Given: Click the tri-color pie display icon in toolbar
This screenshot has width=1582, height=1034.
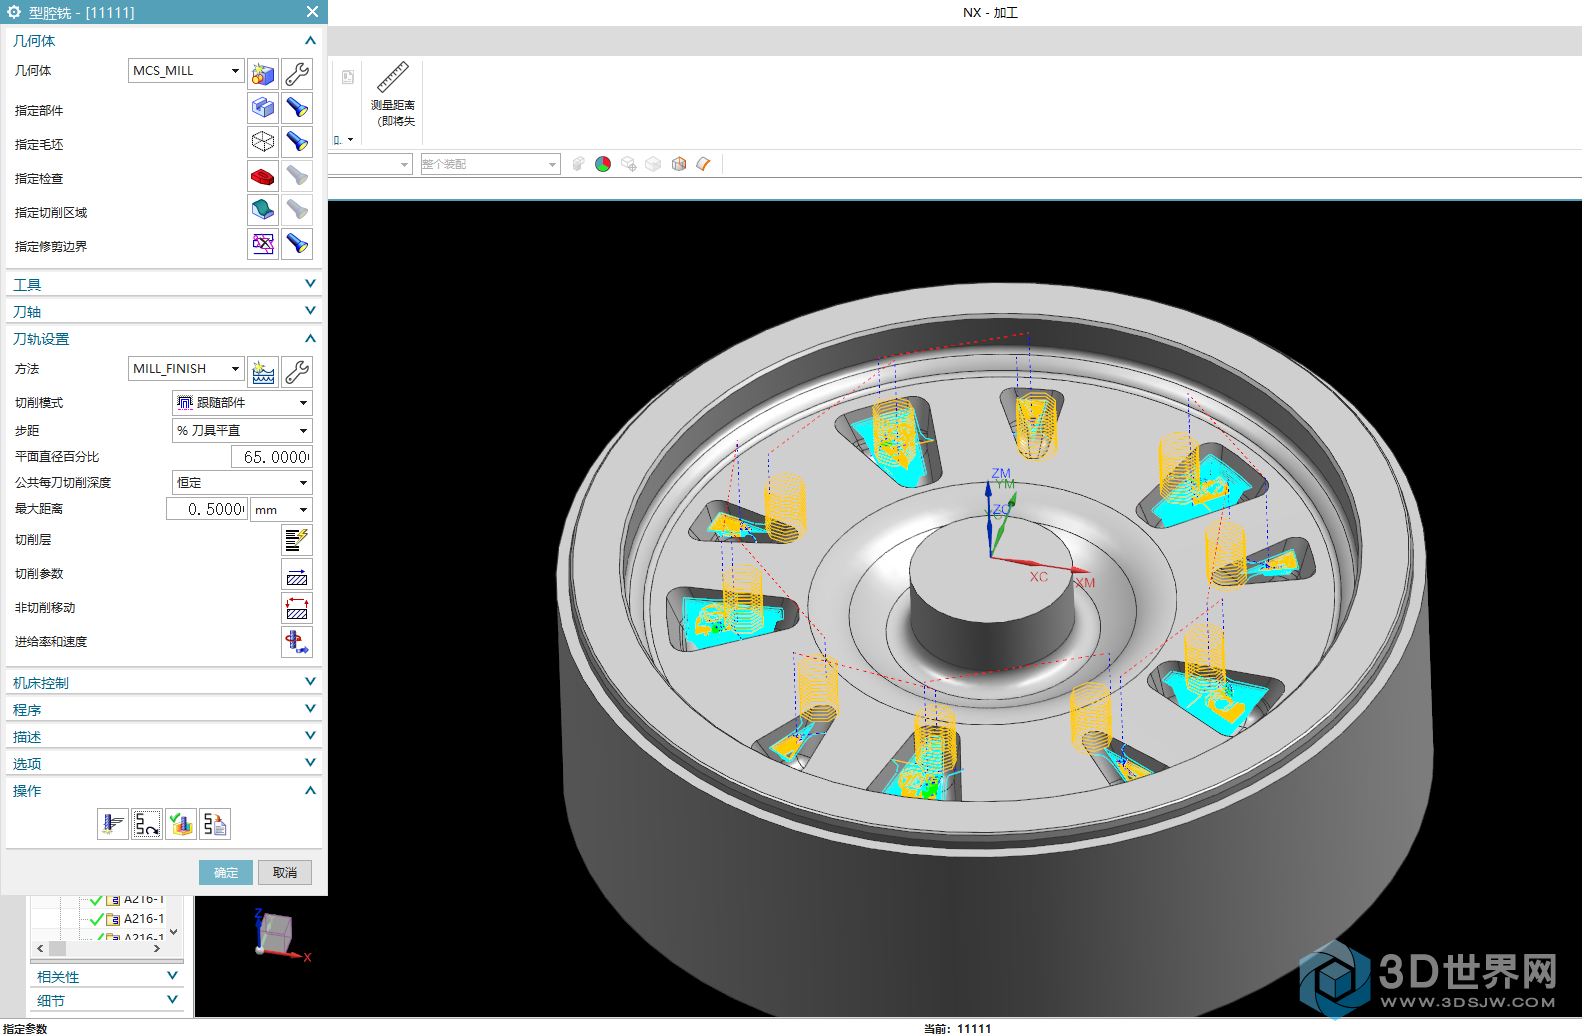Looking at the screenshot, I should [603, 164].
